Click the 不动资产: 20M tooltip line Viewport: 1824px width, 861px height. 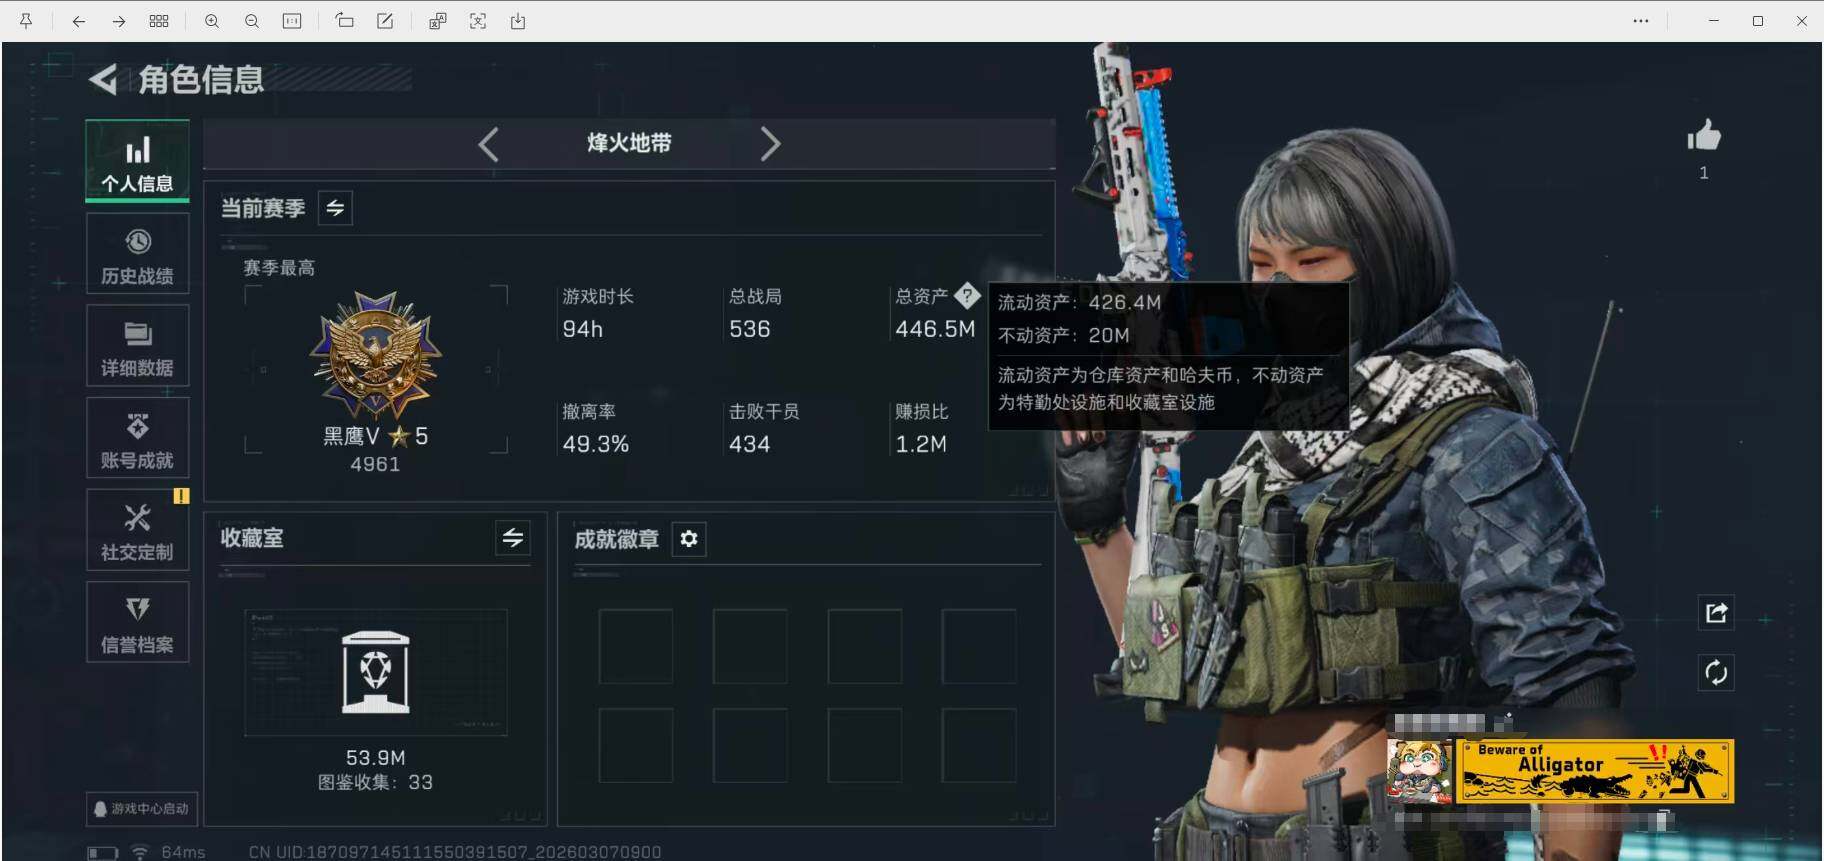pos(1063,335)
